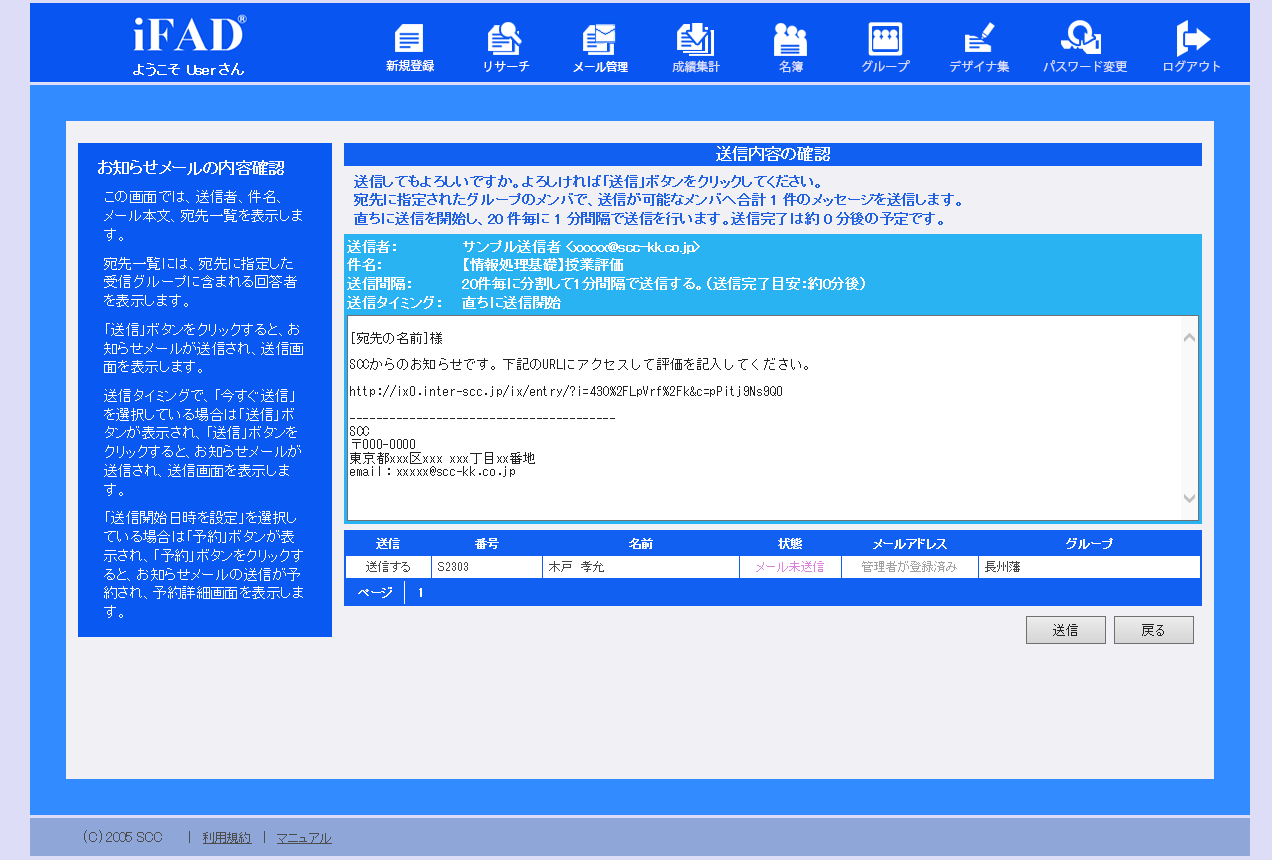Viewport: 1272px width, 860px height.
Task: Click the 状態 column header
Action: pyautogui.click(x=790, y=544)
